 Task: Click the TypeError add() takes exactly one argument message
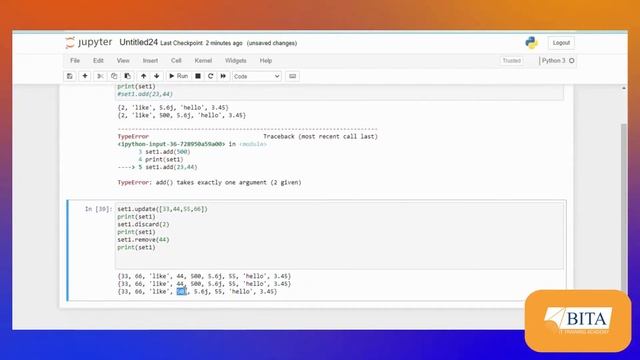[x=209, y=182]
